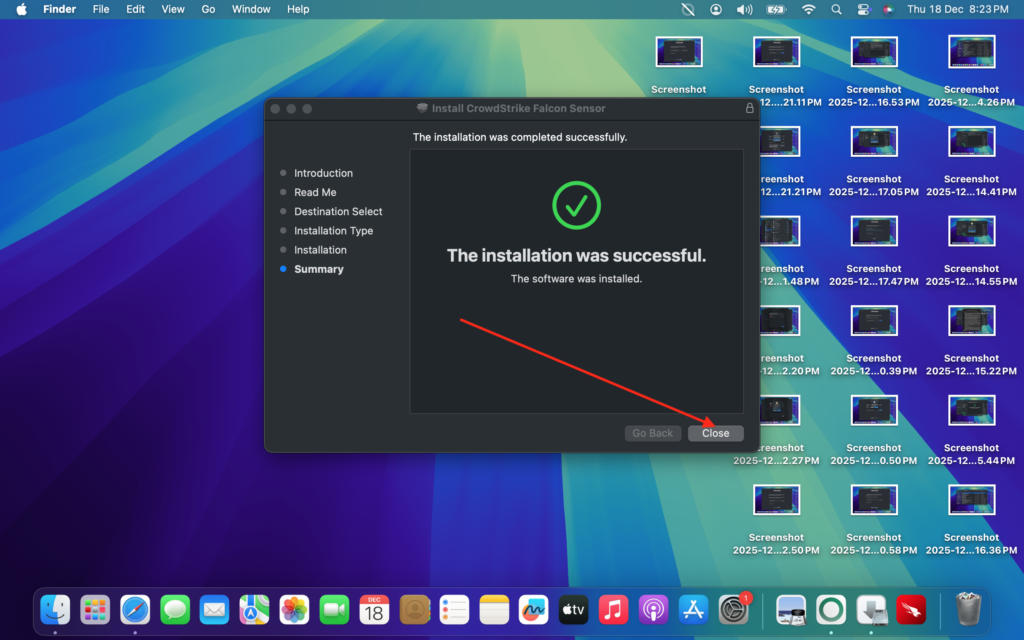This screenshot has height=640, width=1024.
Task: Open the Trash in the Dock
Action: click(x=968, y=609)
